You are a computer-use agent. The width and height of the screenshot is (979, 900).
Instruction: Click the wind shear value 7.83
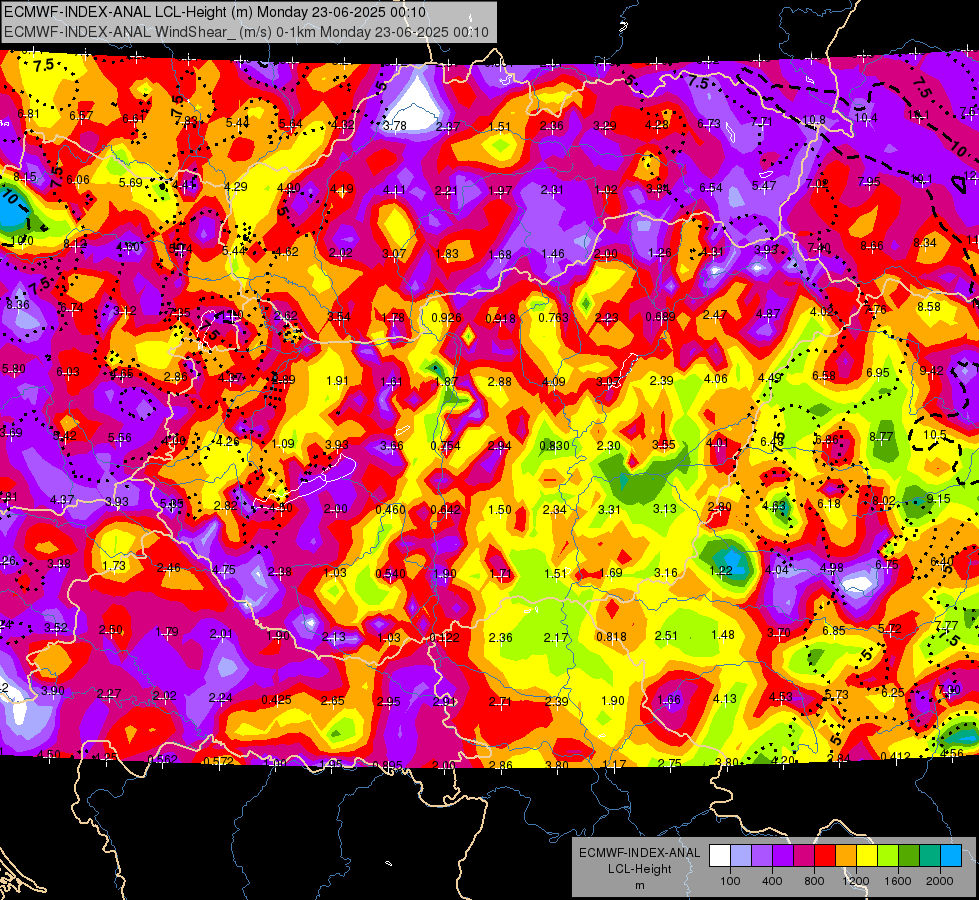186,121
